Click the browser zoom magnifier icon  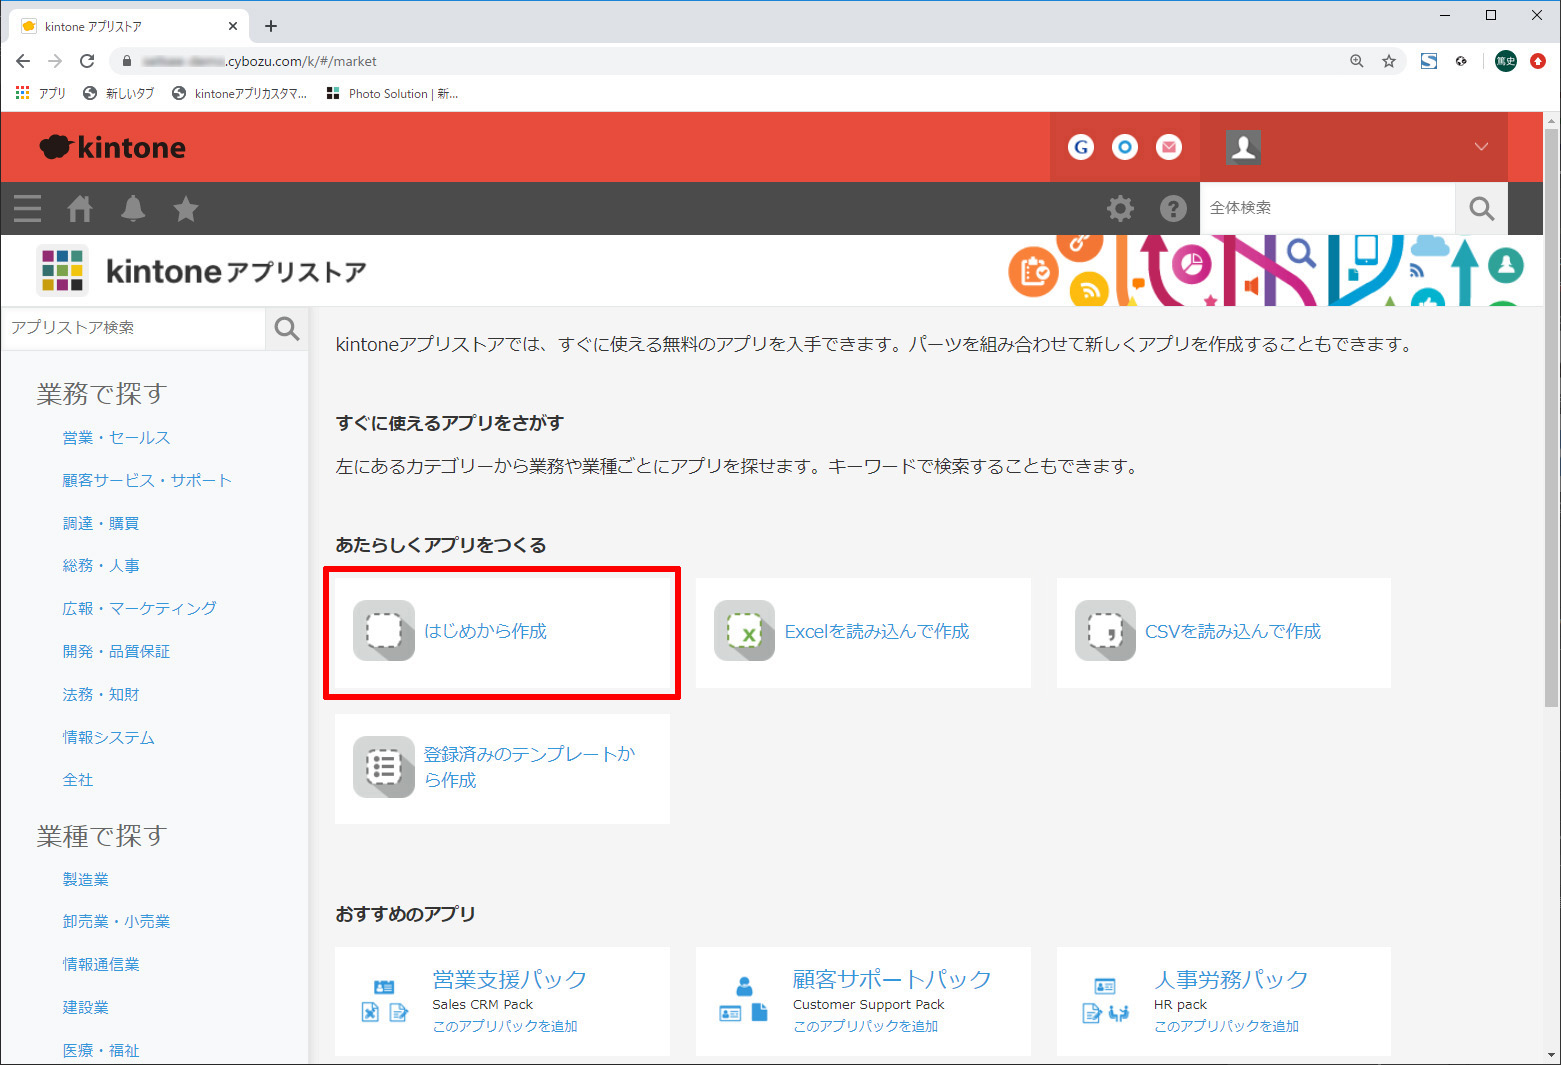point(1357,61)
